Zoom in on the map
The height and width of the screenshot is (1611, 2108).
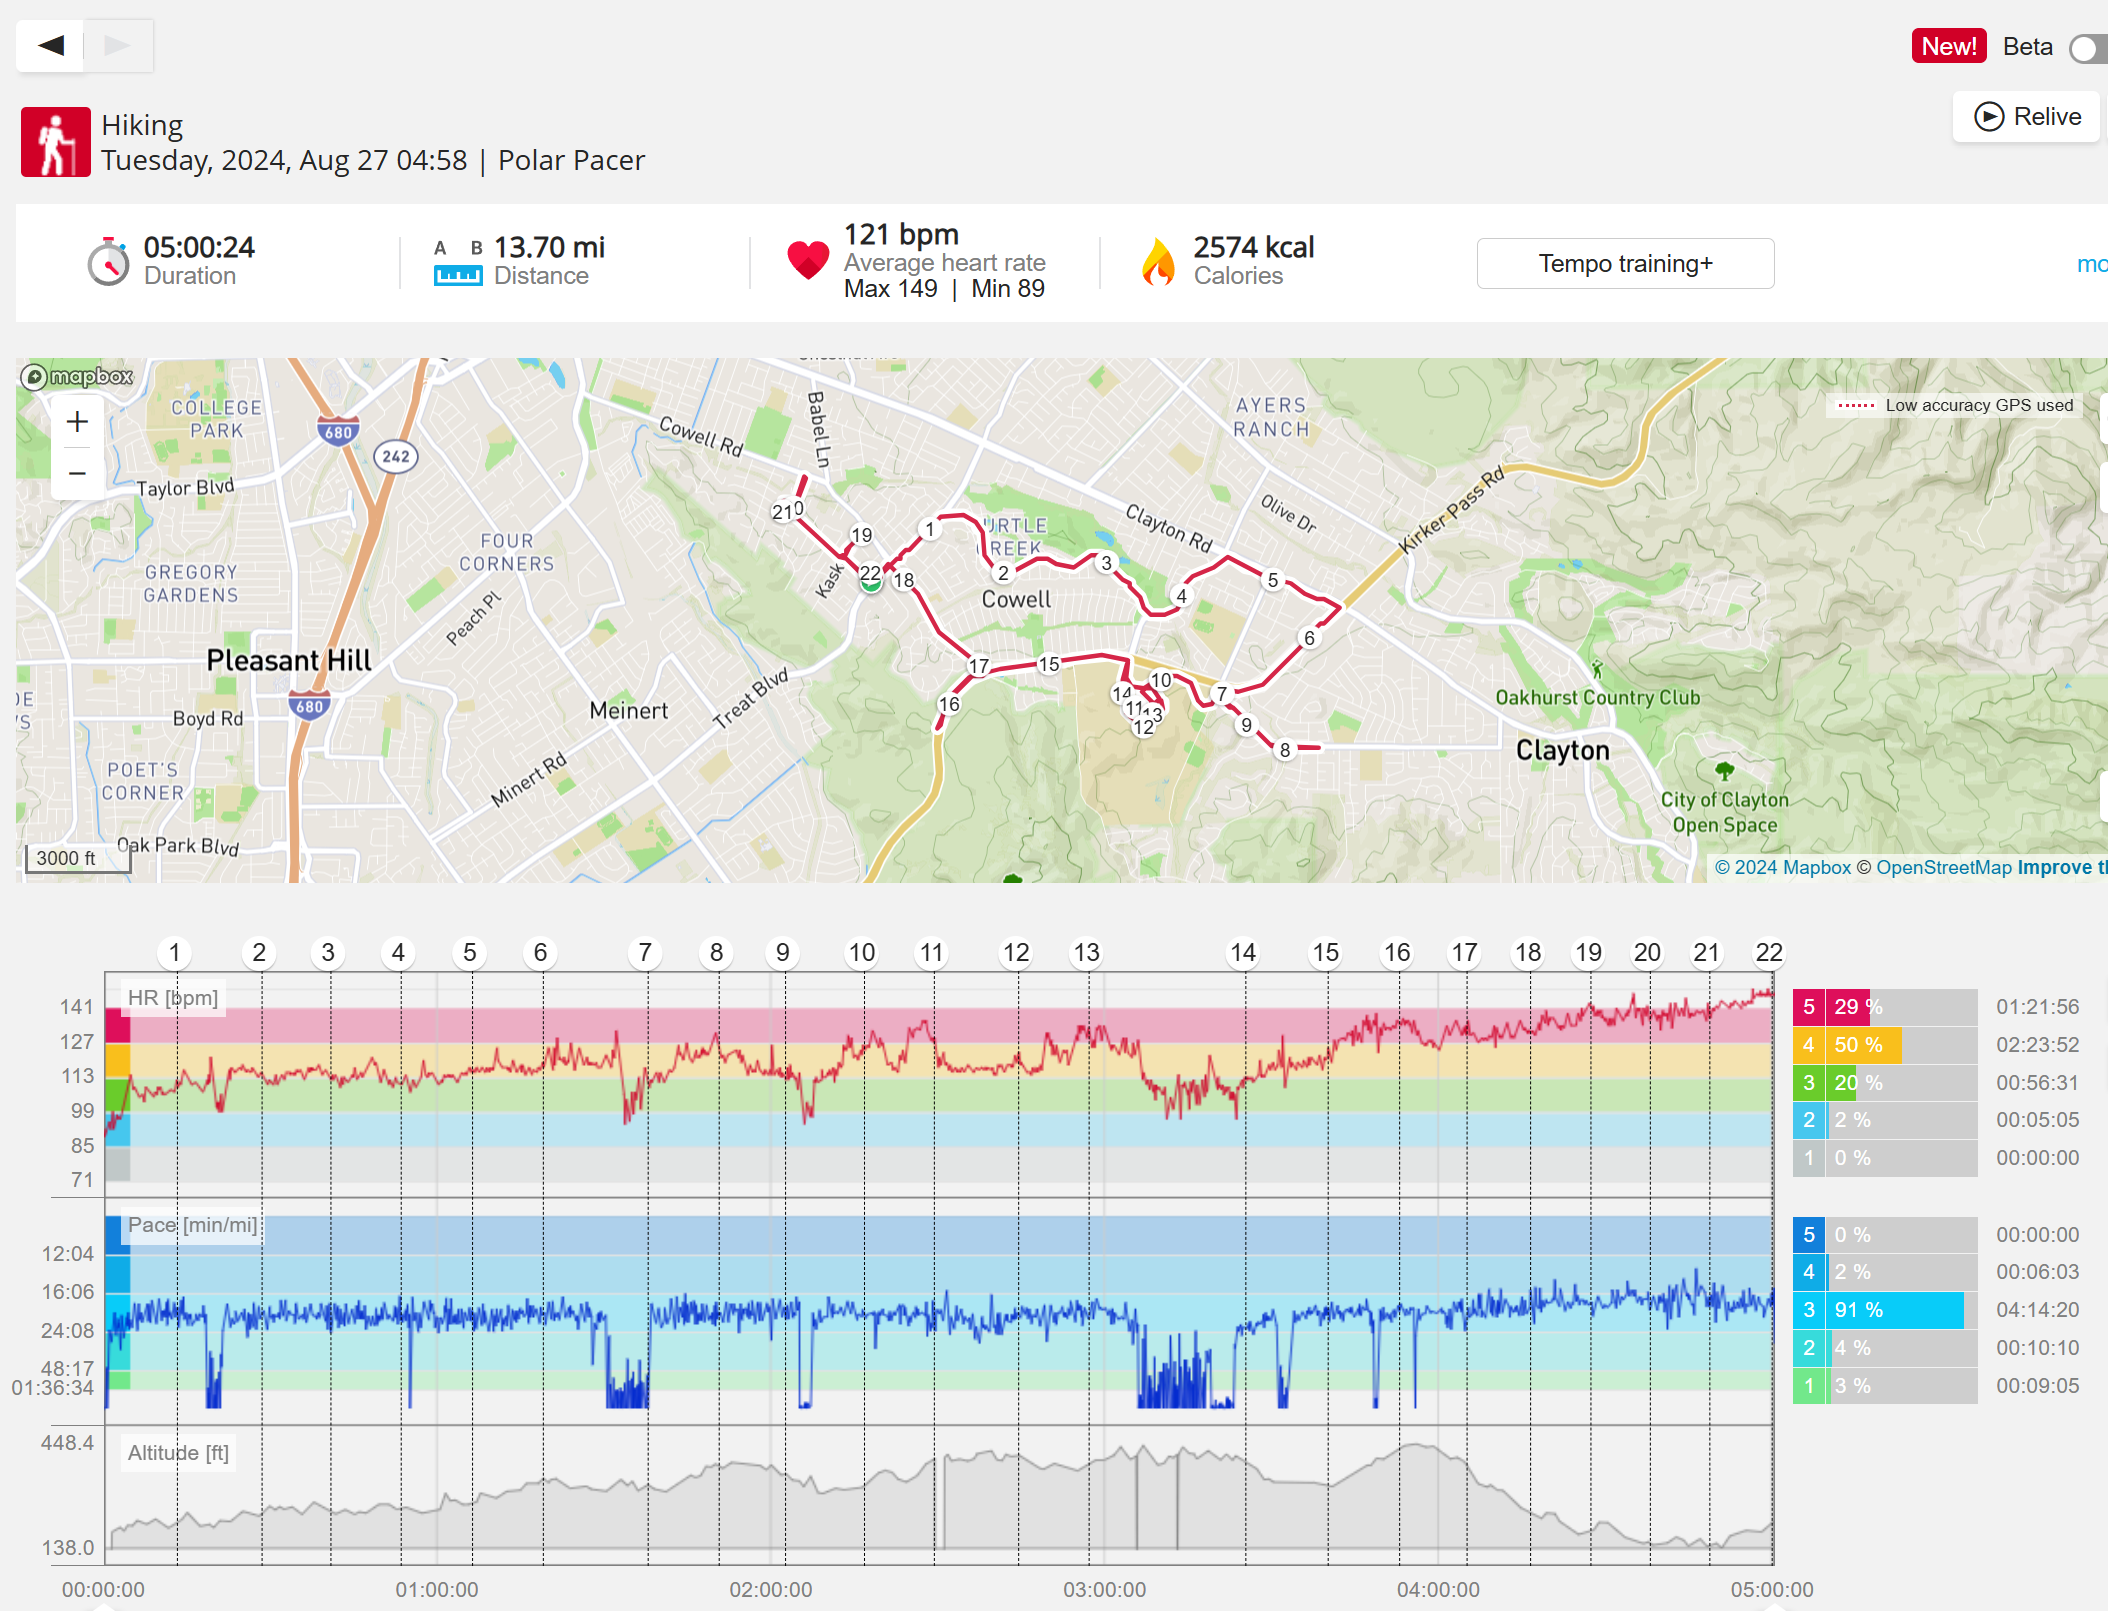coord(77,422)
